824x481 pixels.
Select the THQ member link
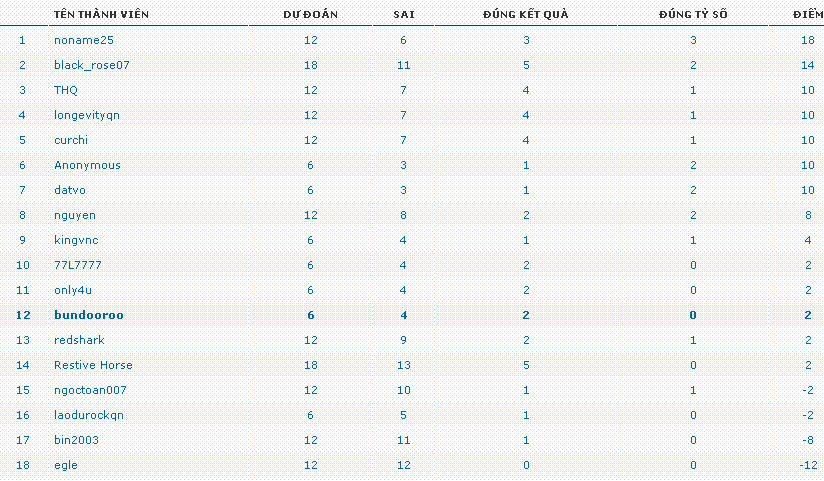[x=66, y=90]
